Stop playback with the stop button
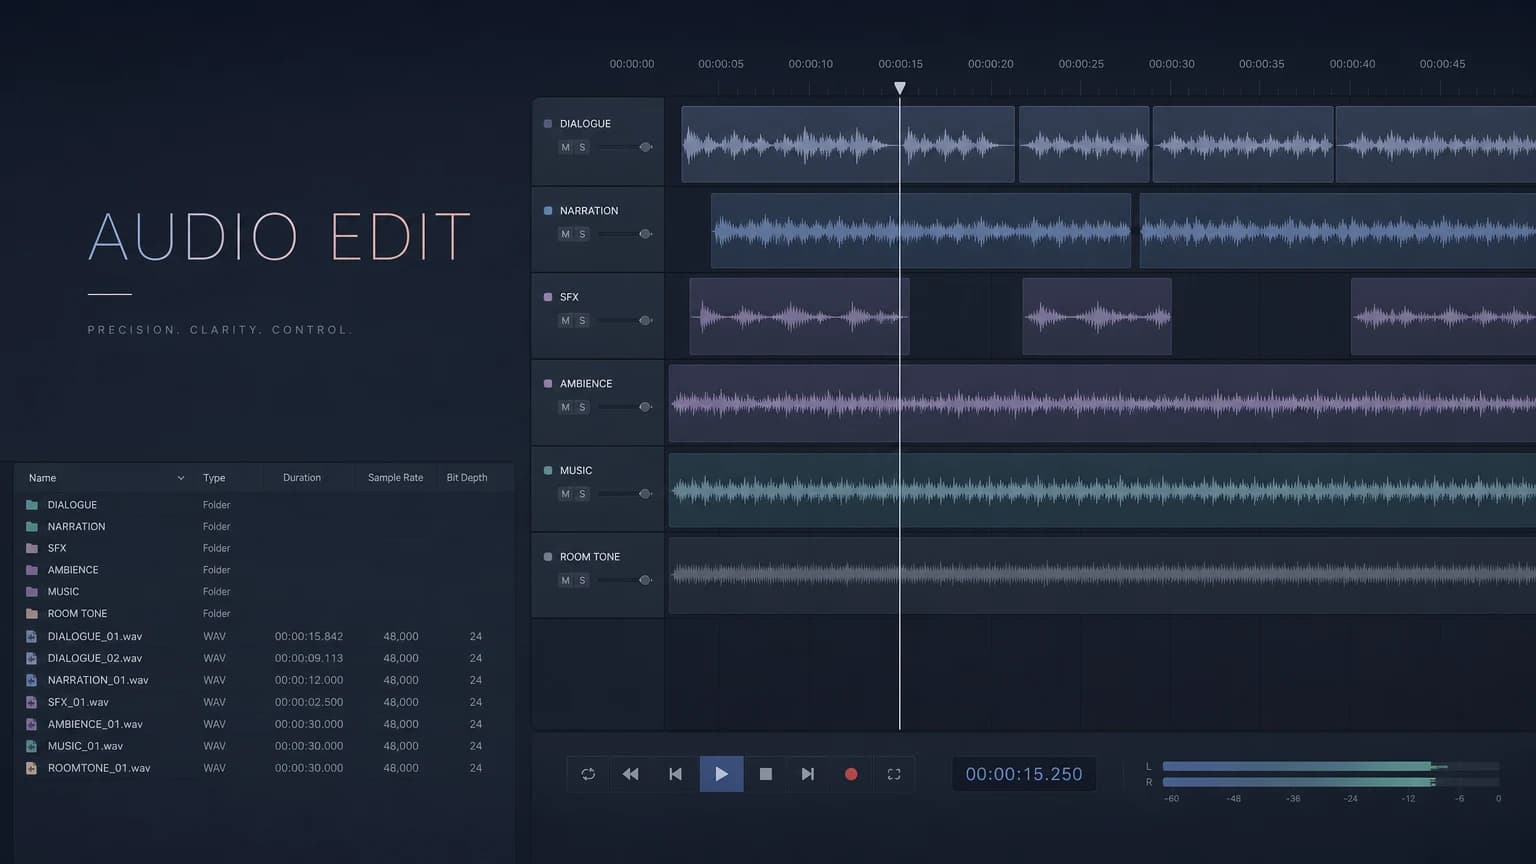 (766, 774)
